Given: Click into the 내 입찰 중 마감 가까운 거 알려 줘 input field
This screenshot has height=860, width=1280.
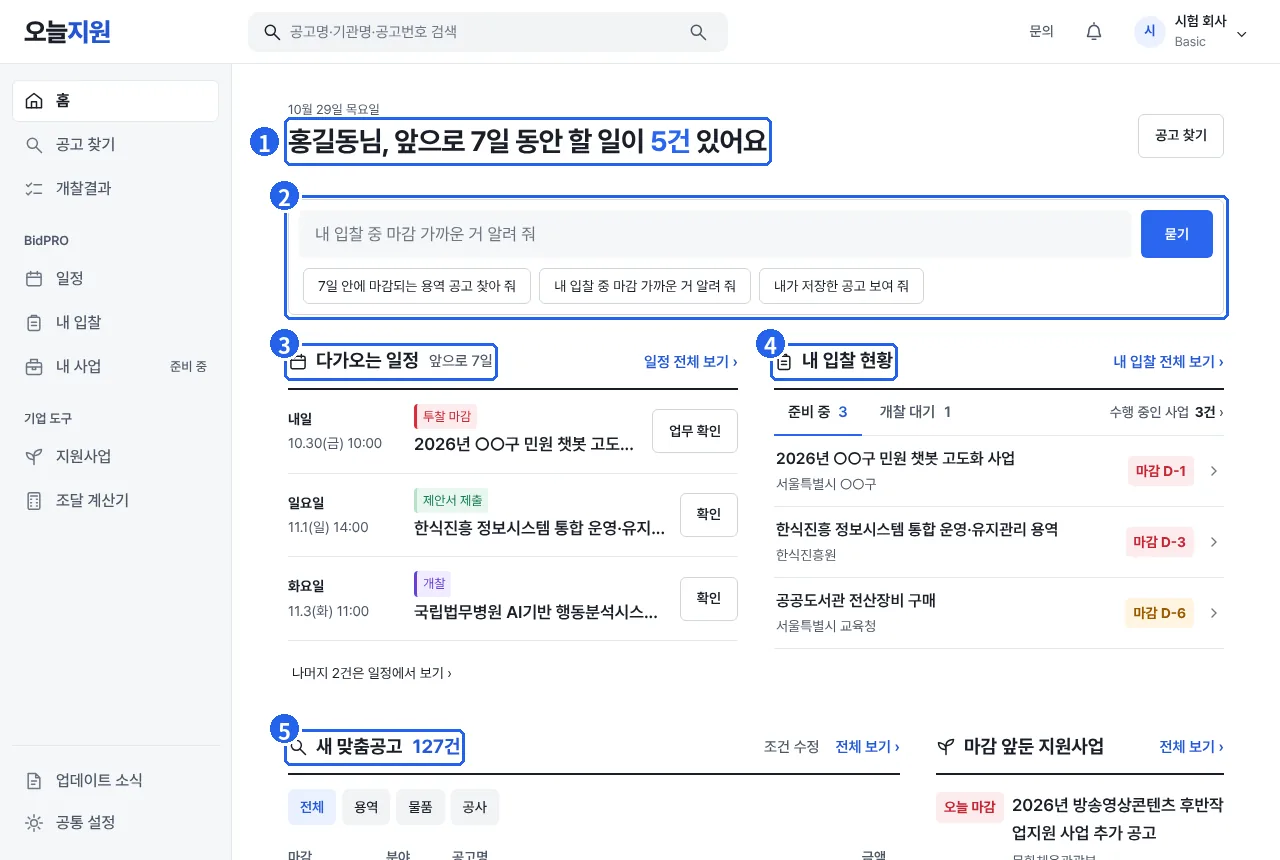Looking at the screenshot, I should 715,234.
